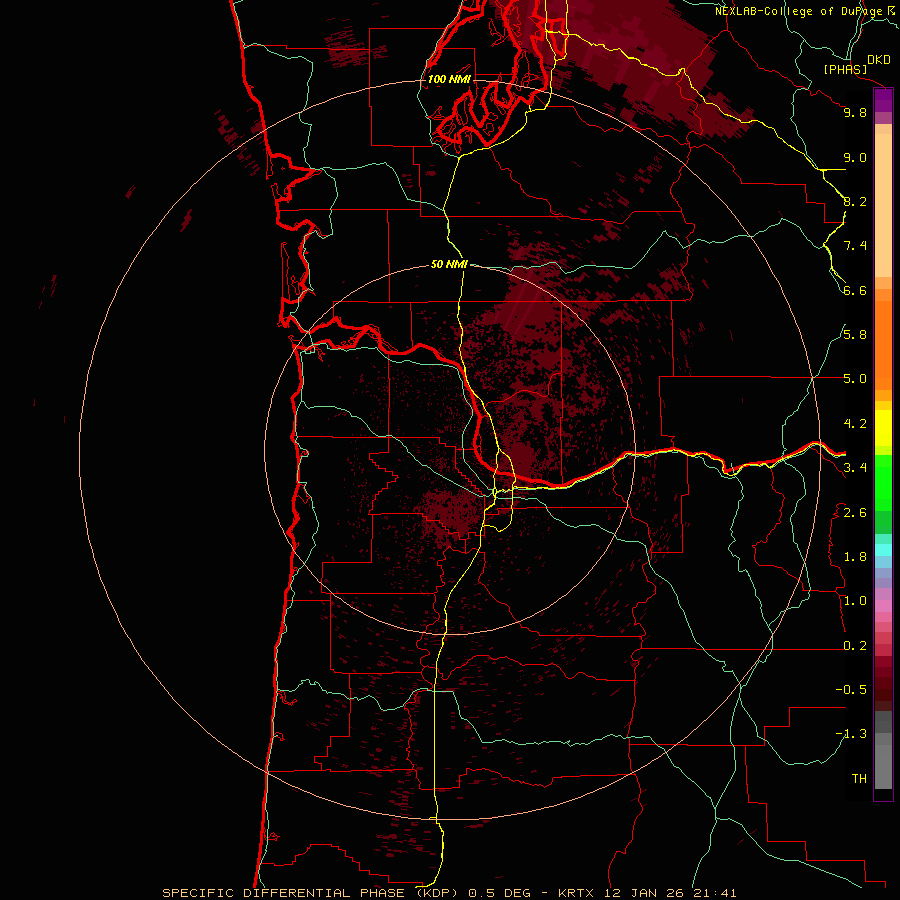Click the 9.0 scale value
This screenshot has width=900, height=900.
[x=855, y=157]
